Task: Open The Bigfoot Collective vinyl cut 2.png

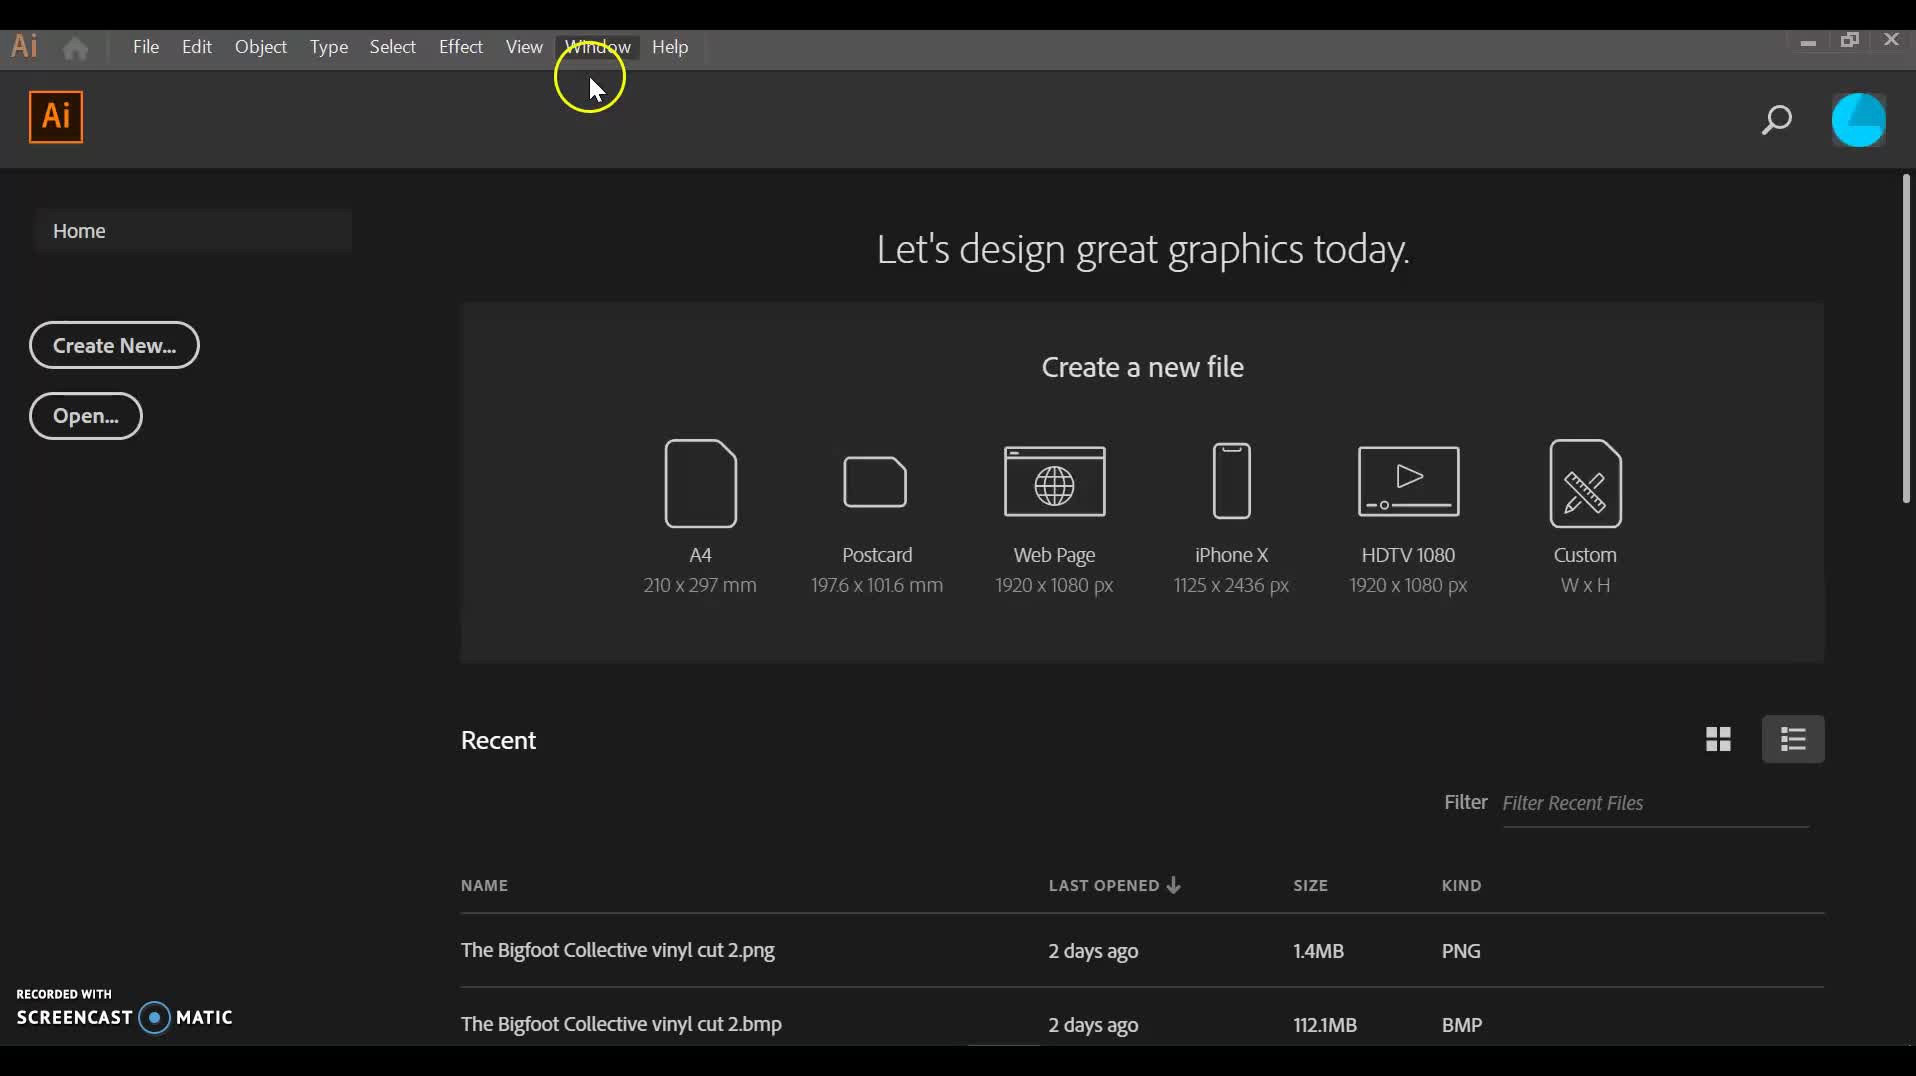Action: [617, 950]
